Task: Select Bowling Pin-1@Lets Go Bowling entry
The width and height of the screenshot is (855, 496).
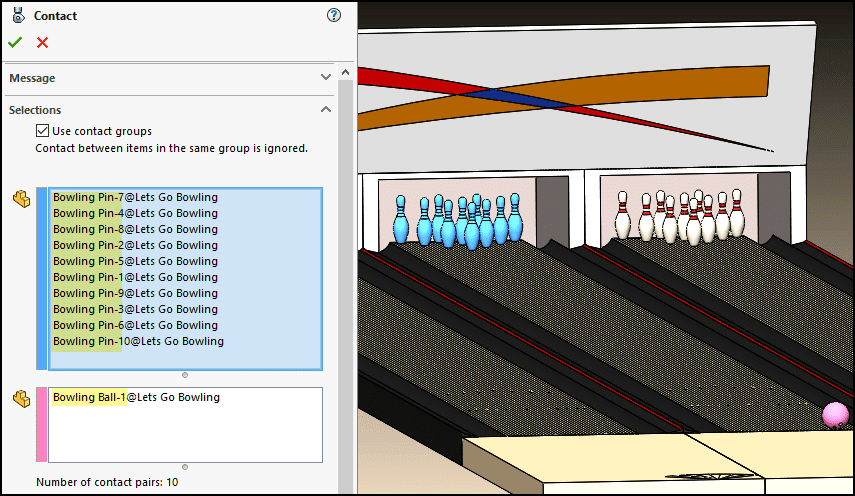Action: click(x=135, y=277)
